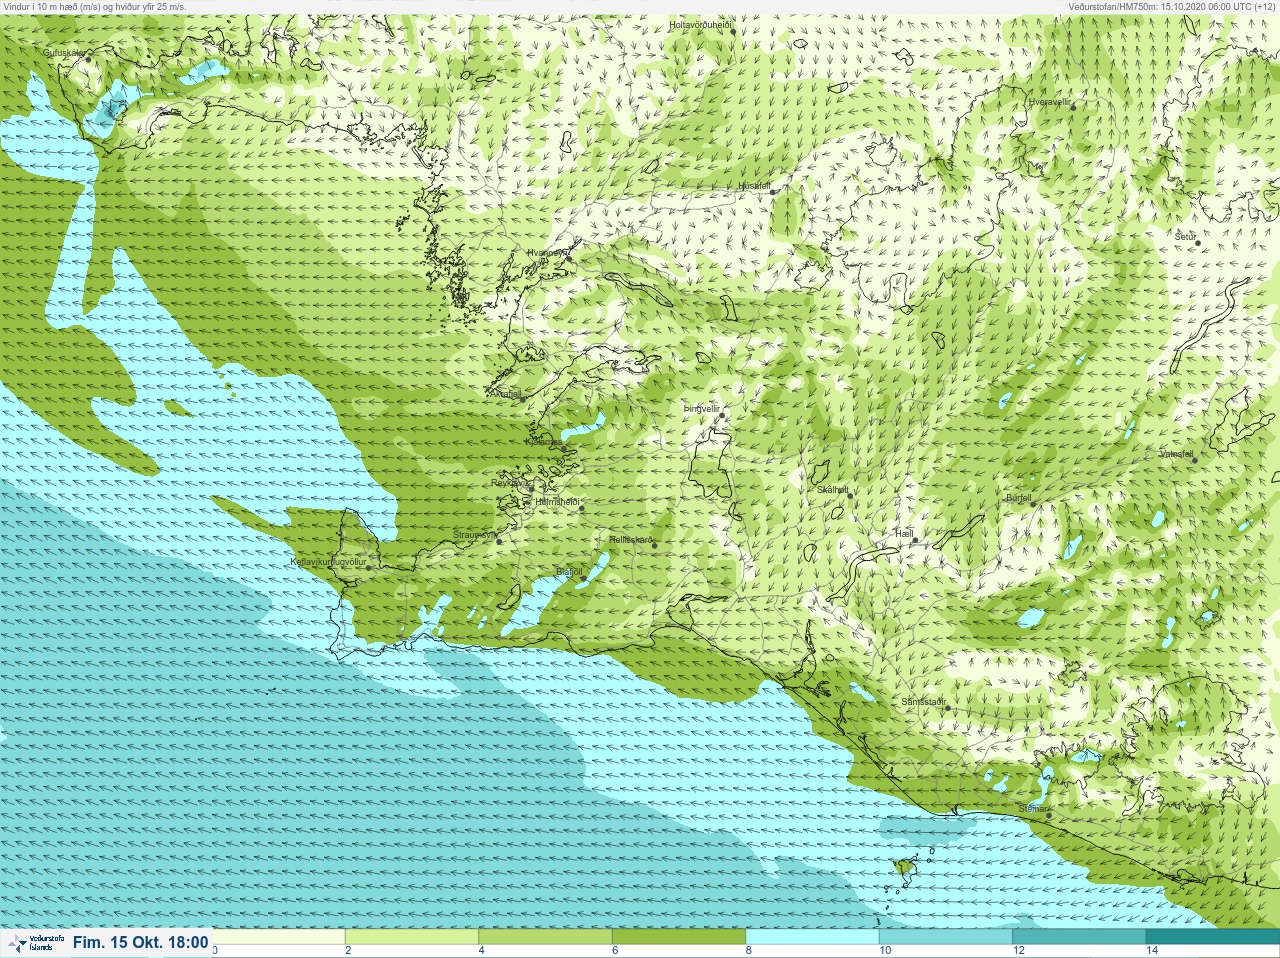Click the Veðurstofan/HM750m model run timestamp

1172,6
